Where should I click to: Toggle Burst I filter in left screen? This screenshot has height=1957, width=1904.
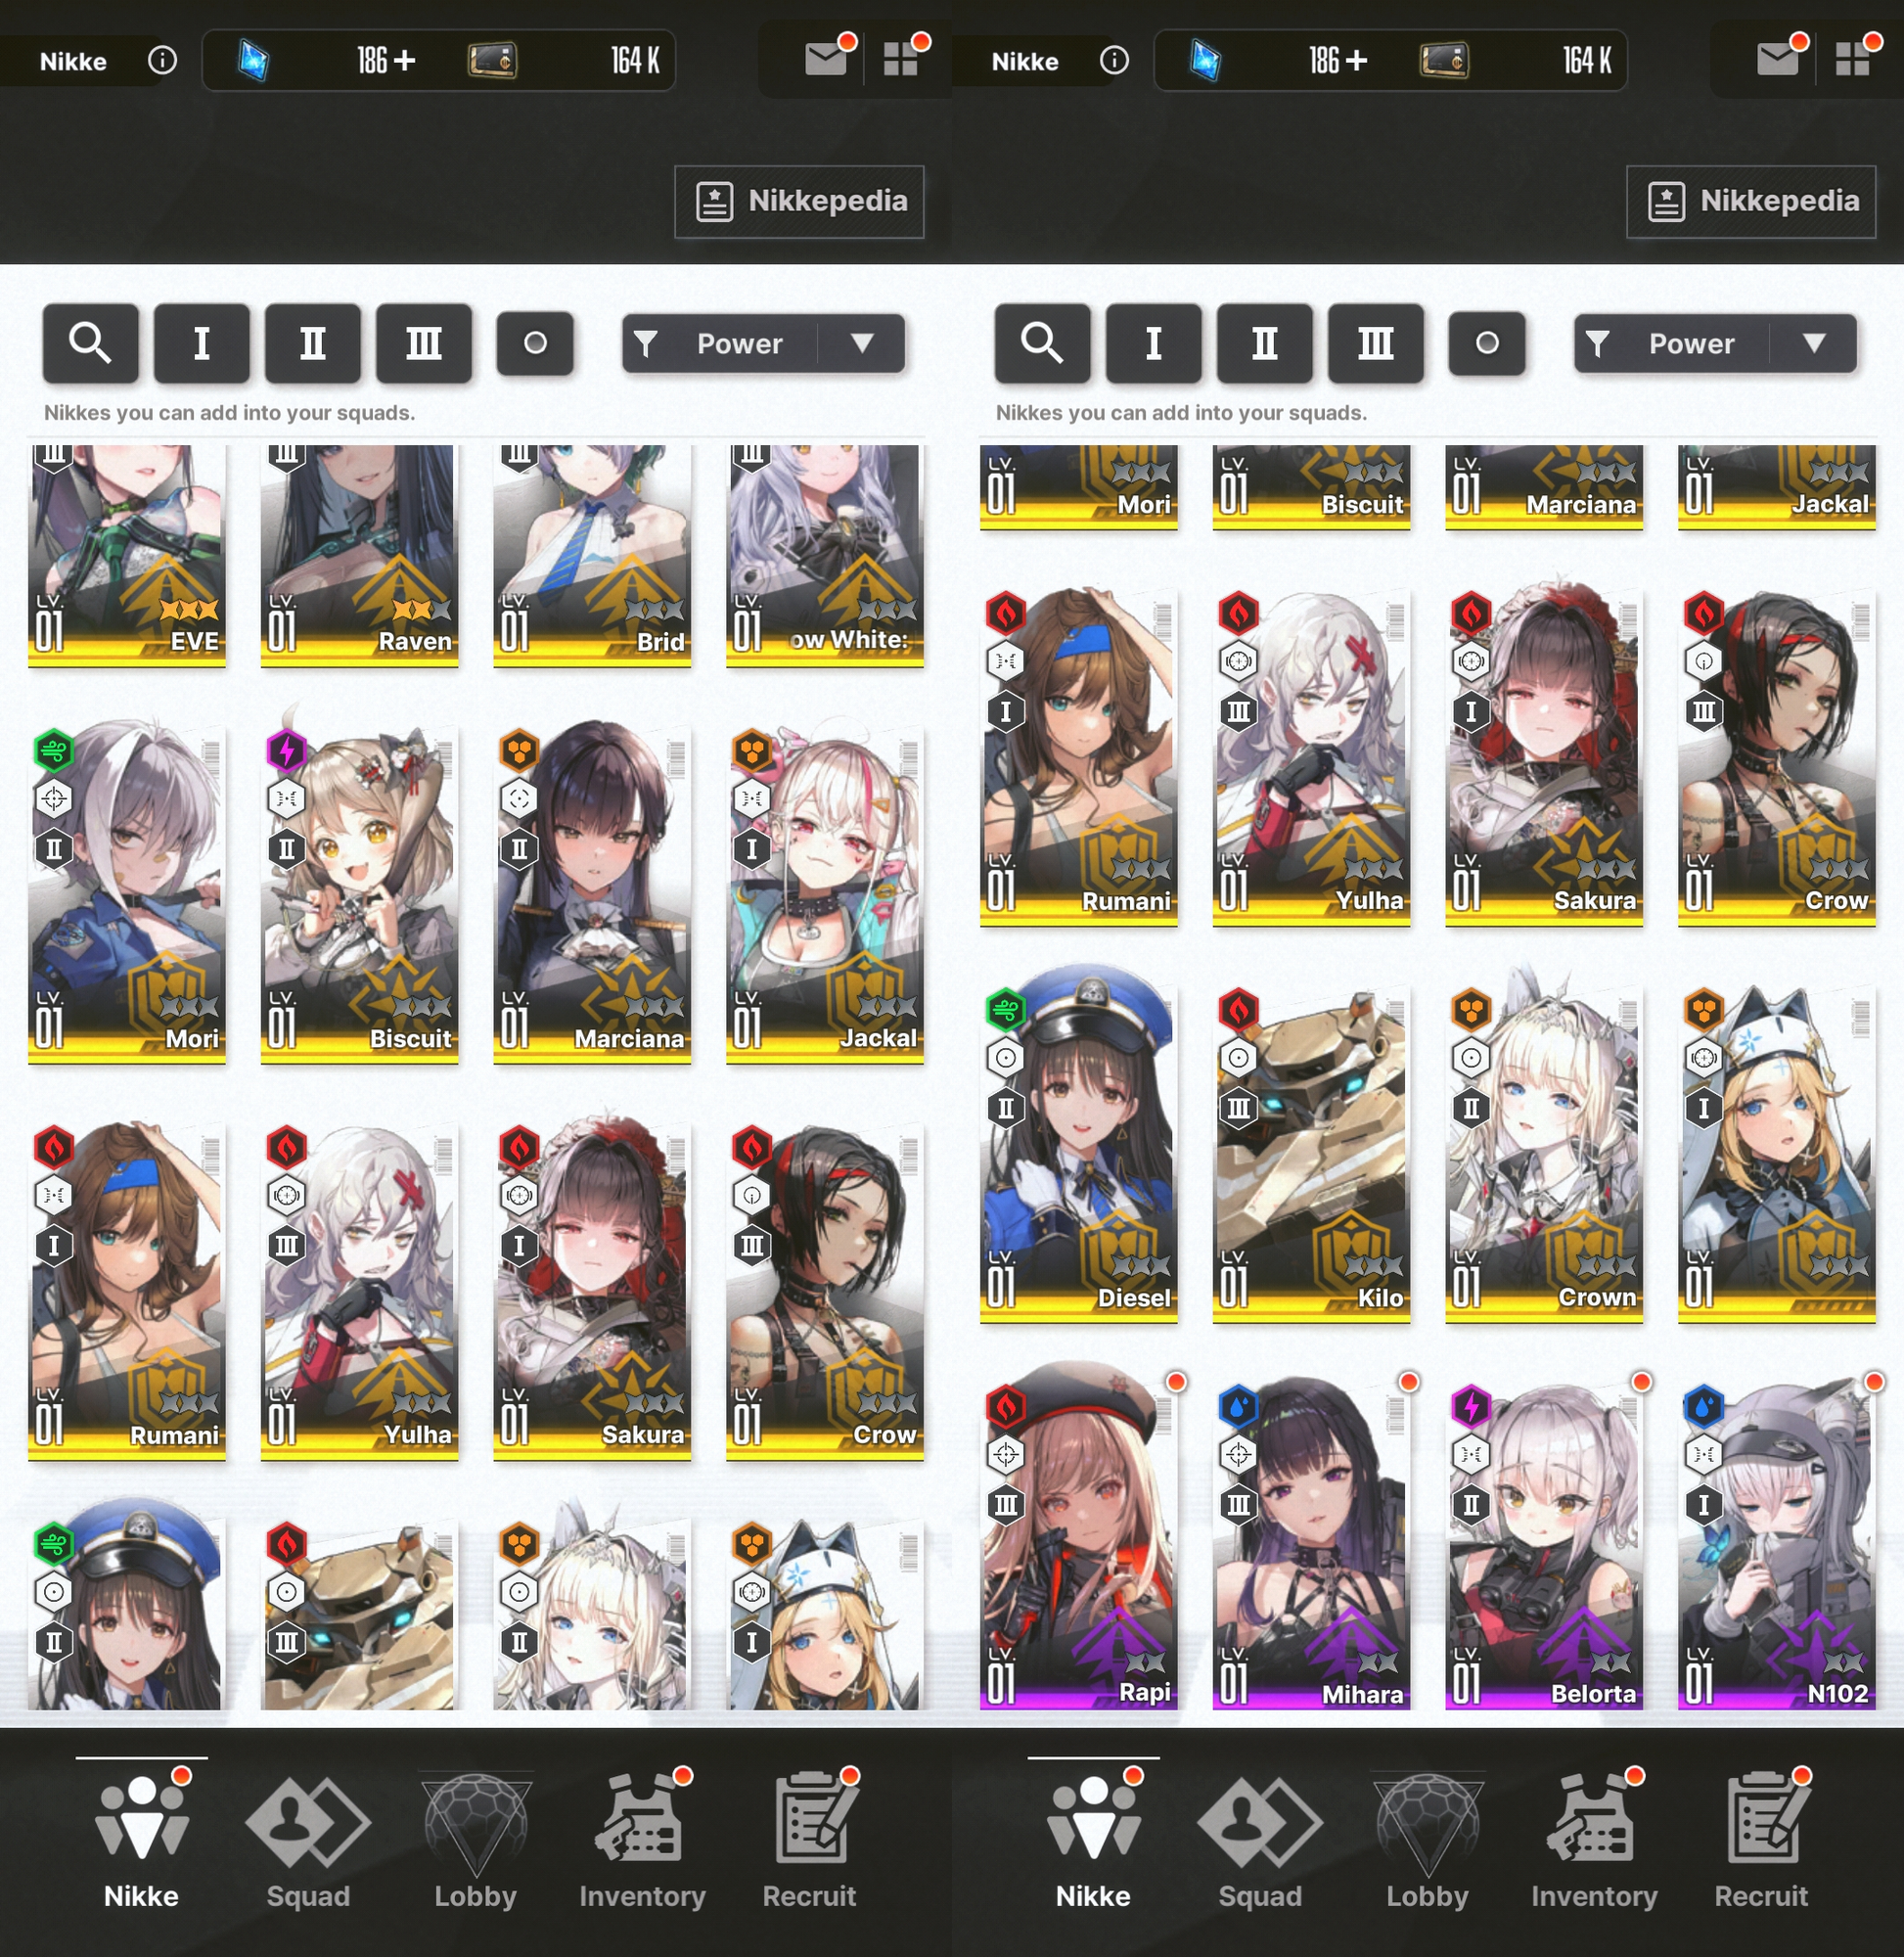click(201, 344)
